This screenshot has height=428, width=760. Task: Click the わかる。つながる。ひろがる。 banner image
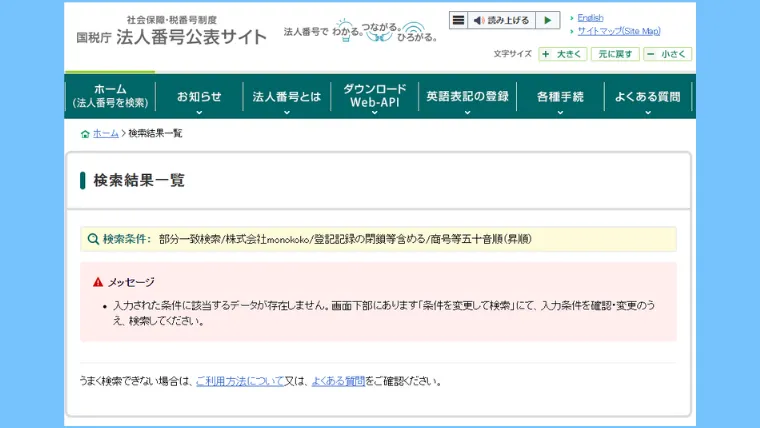(x=362, y=31)
